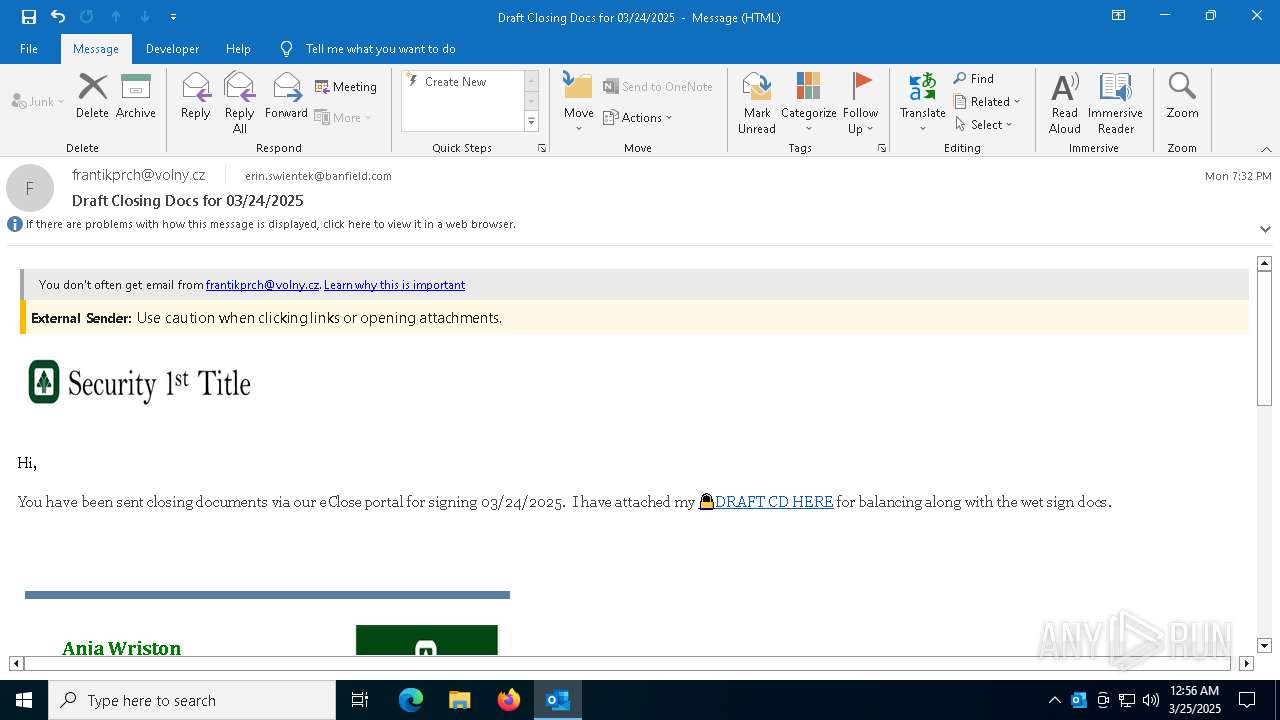Screen dimensions: 1280x720
Task: Start Read Aloud
Action: [x=1064, y=103]
